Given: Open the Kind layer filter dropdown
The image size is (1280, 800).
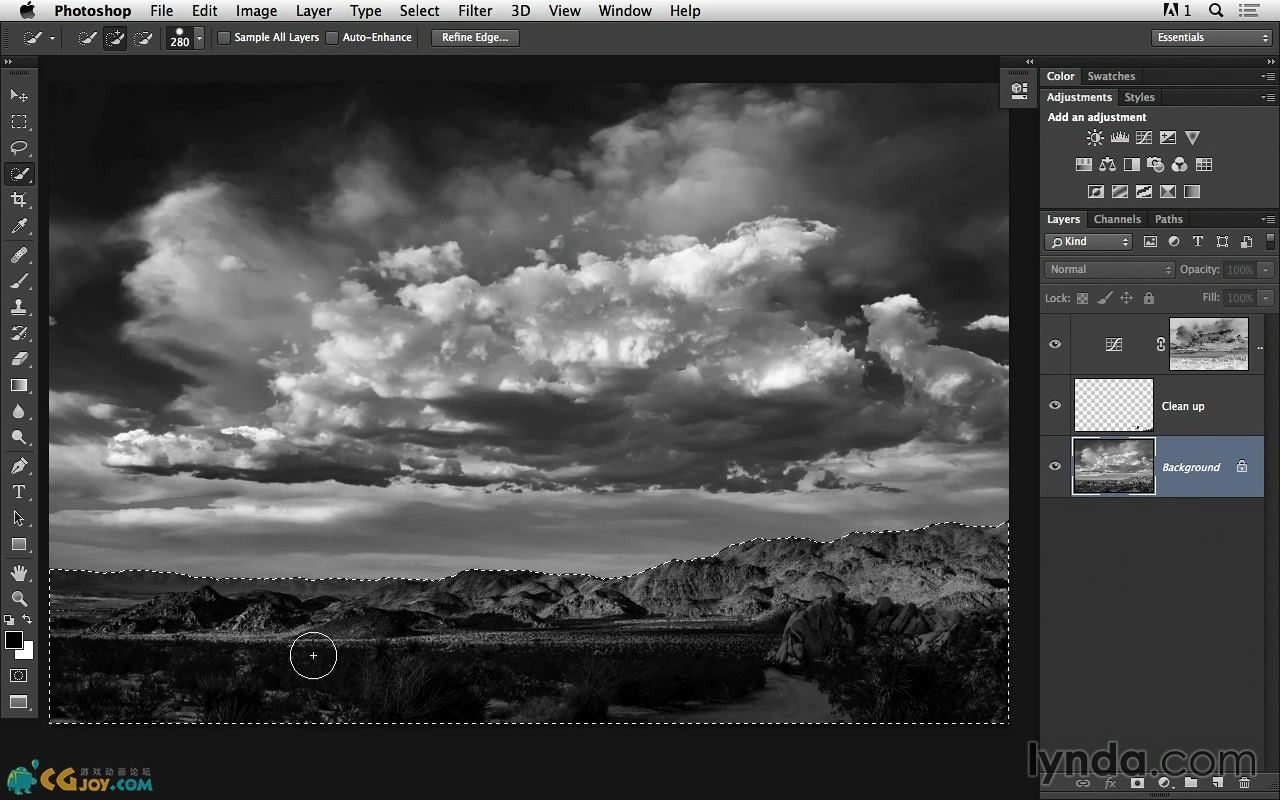Looking at the screenshot, I should 1088,242.
